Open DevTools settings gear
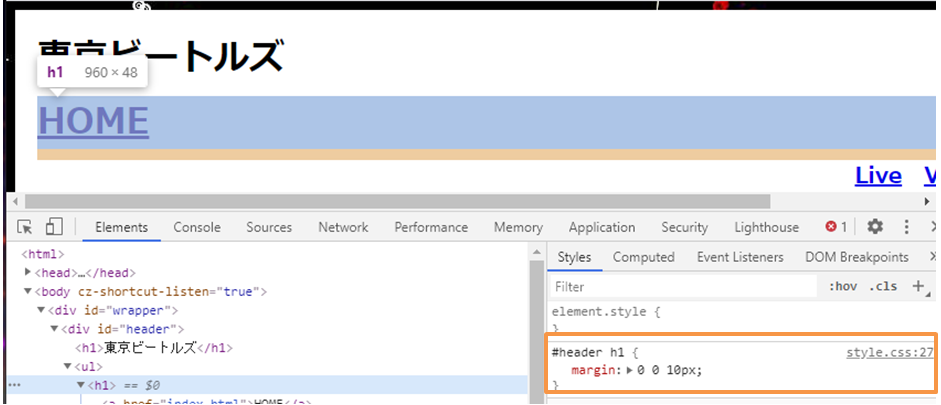This screenshot has height=405, width=941. 875,227
